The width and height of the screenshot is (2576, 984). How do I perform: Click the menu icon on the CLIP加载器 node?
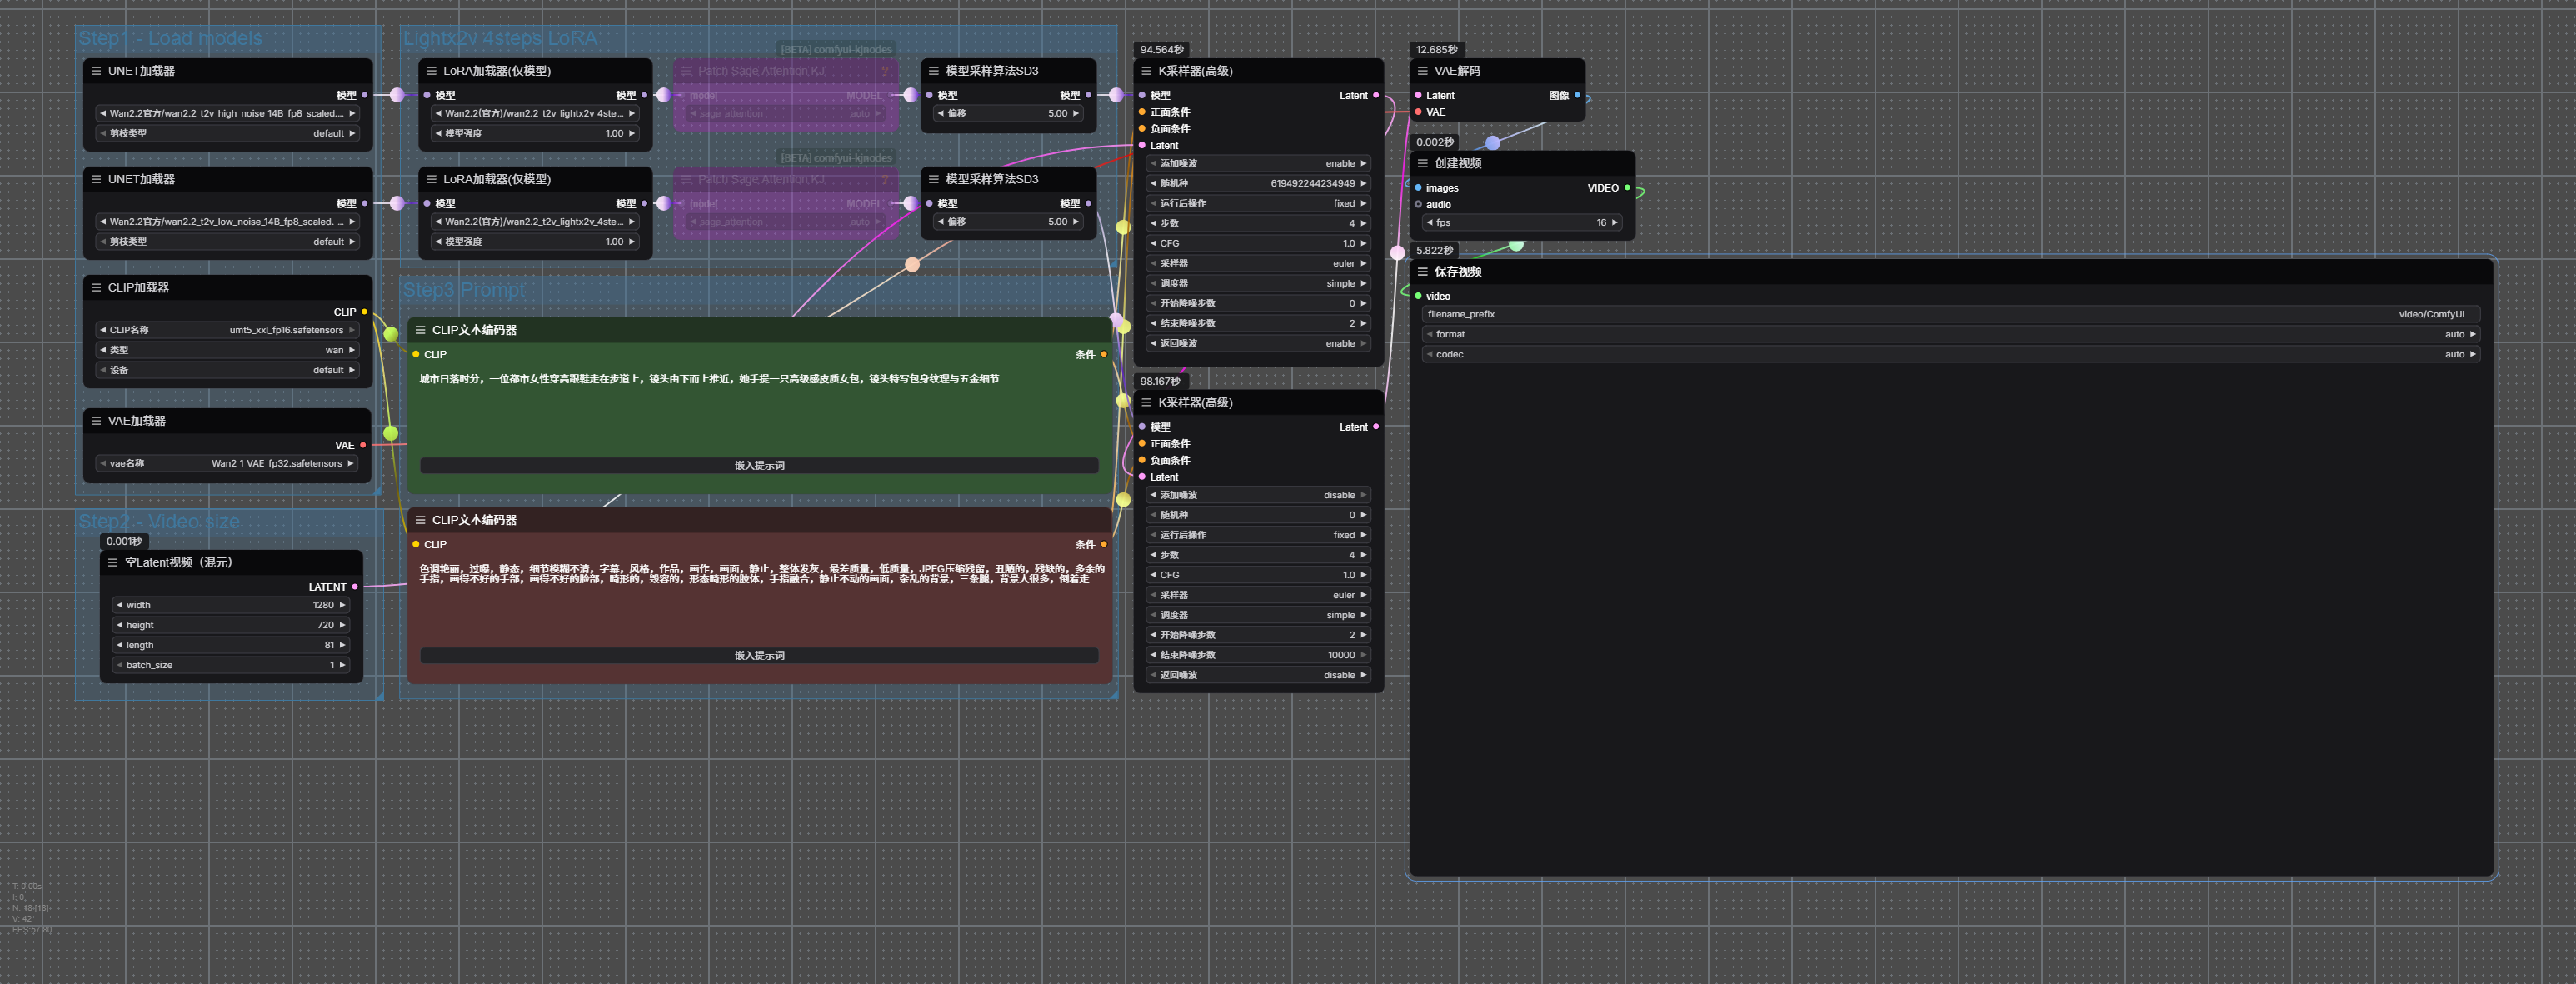[x=96, y=288]
